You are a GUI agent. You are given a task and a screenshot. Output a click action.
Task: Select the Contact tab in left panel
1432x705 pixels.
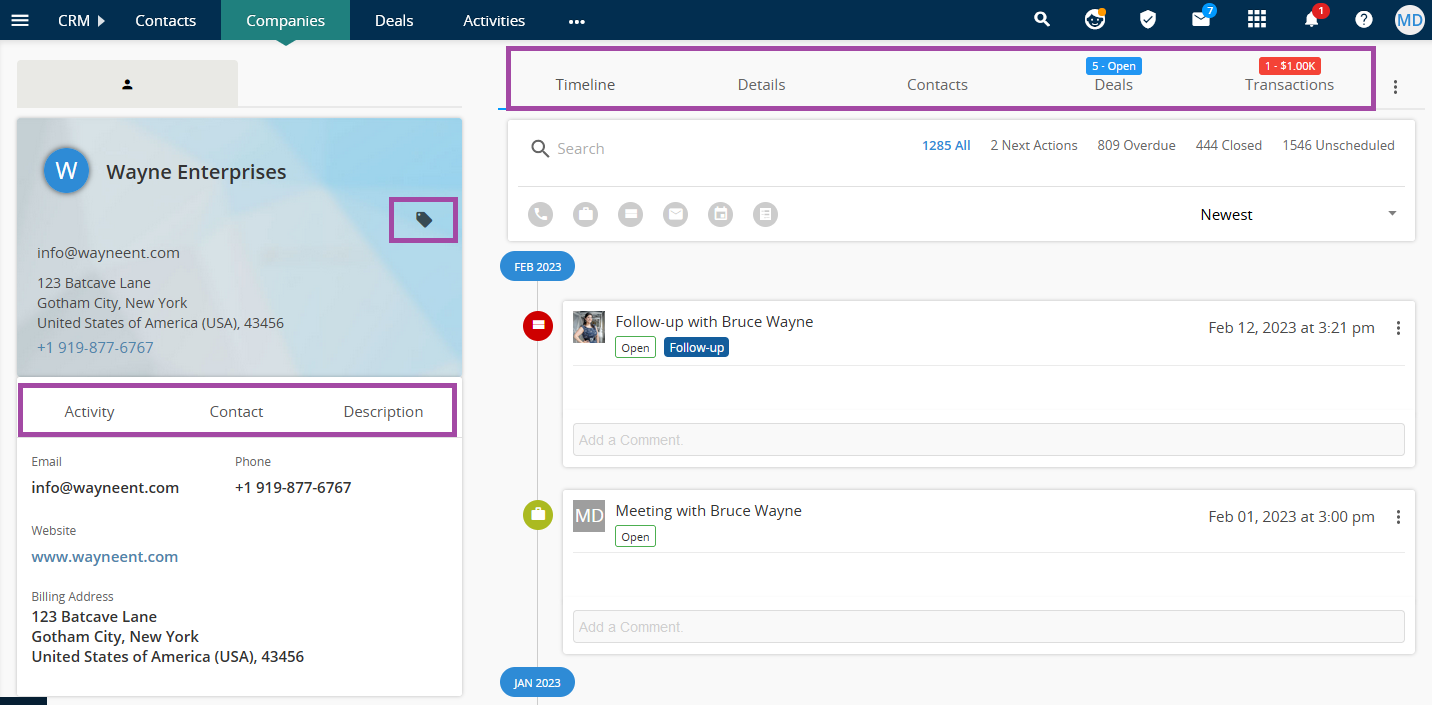(236, 412)
